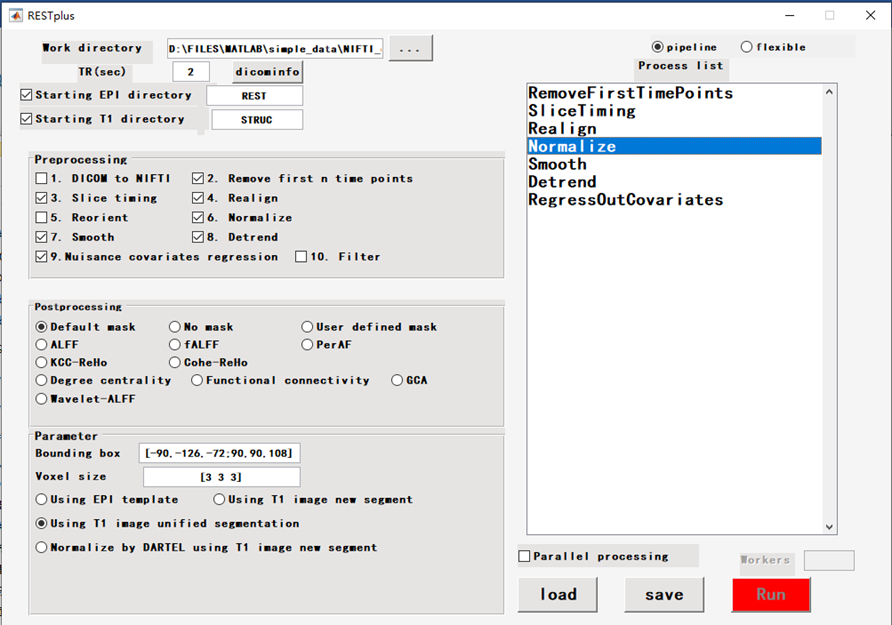Click the TR (sec) value field
The image size is (892, 625).
[191, 72]
